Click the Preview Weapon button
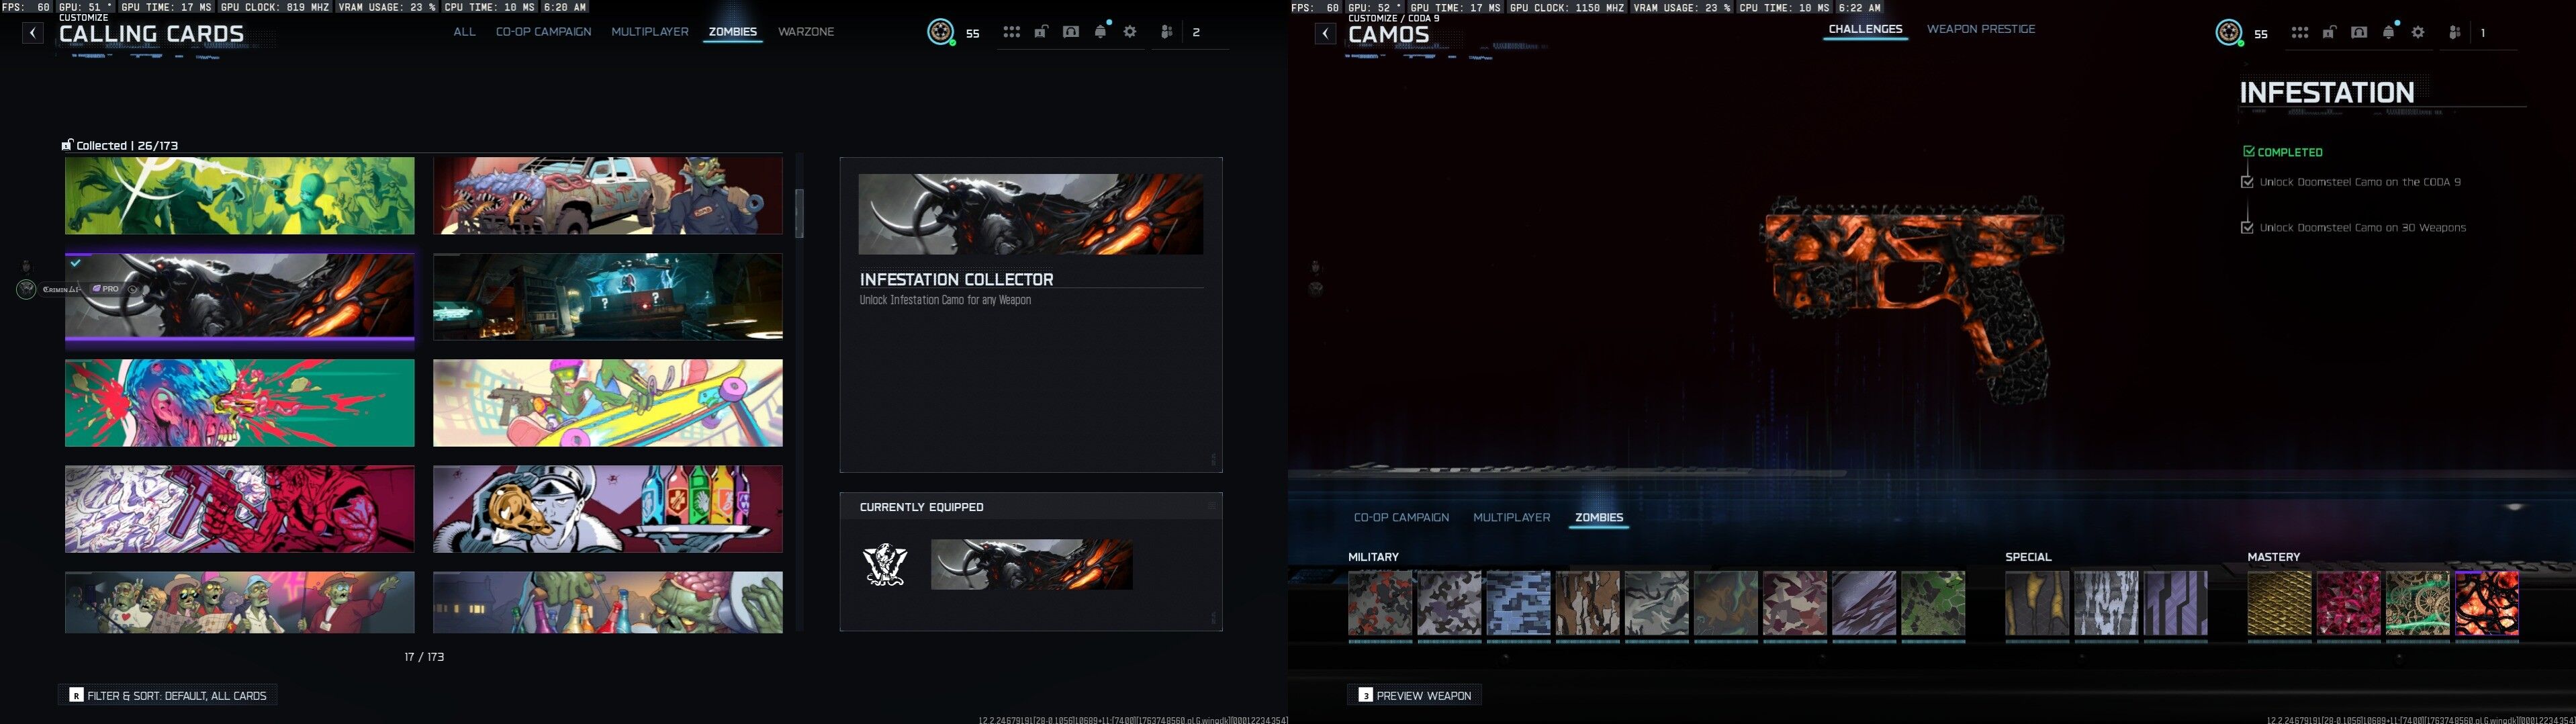This screenshot has width=2576, height=724. (1414, 695)
